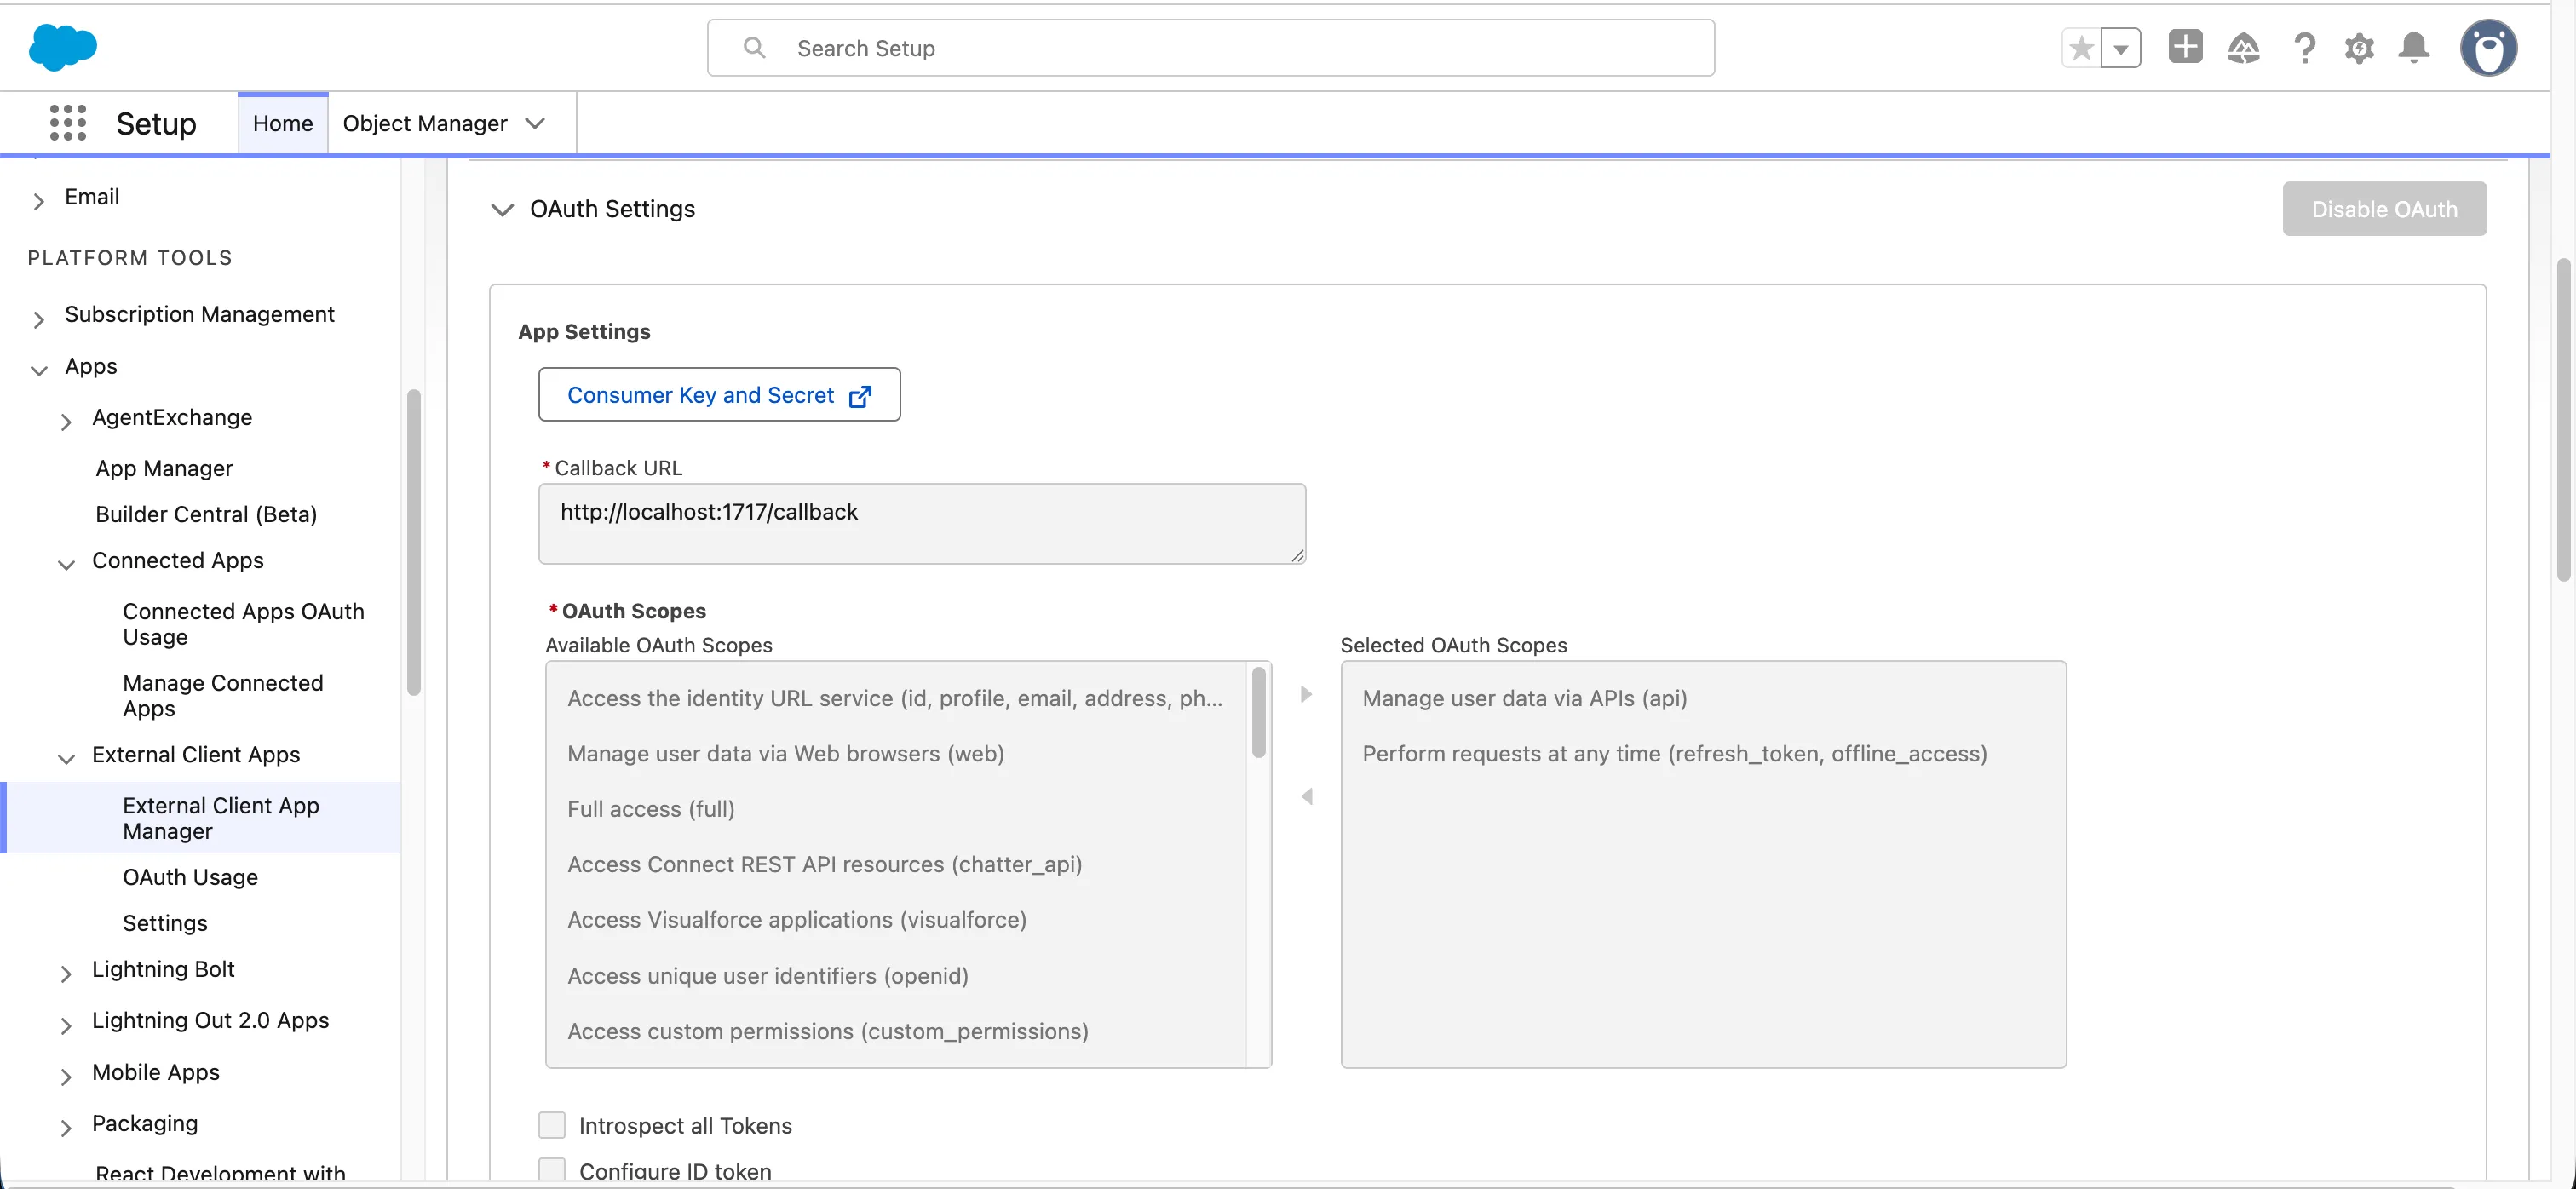Open the user profile avatar
This screenshot has width=2576, height=1189.
pos(2488,48)
